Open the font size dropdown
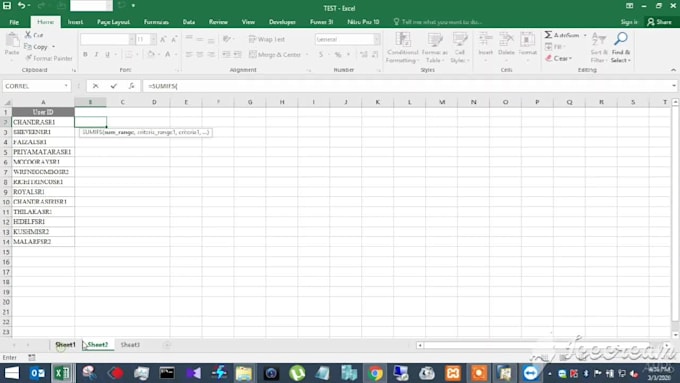Viewport: 680px width, 383px height. (x=153, y=39)
